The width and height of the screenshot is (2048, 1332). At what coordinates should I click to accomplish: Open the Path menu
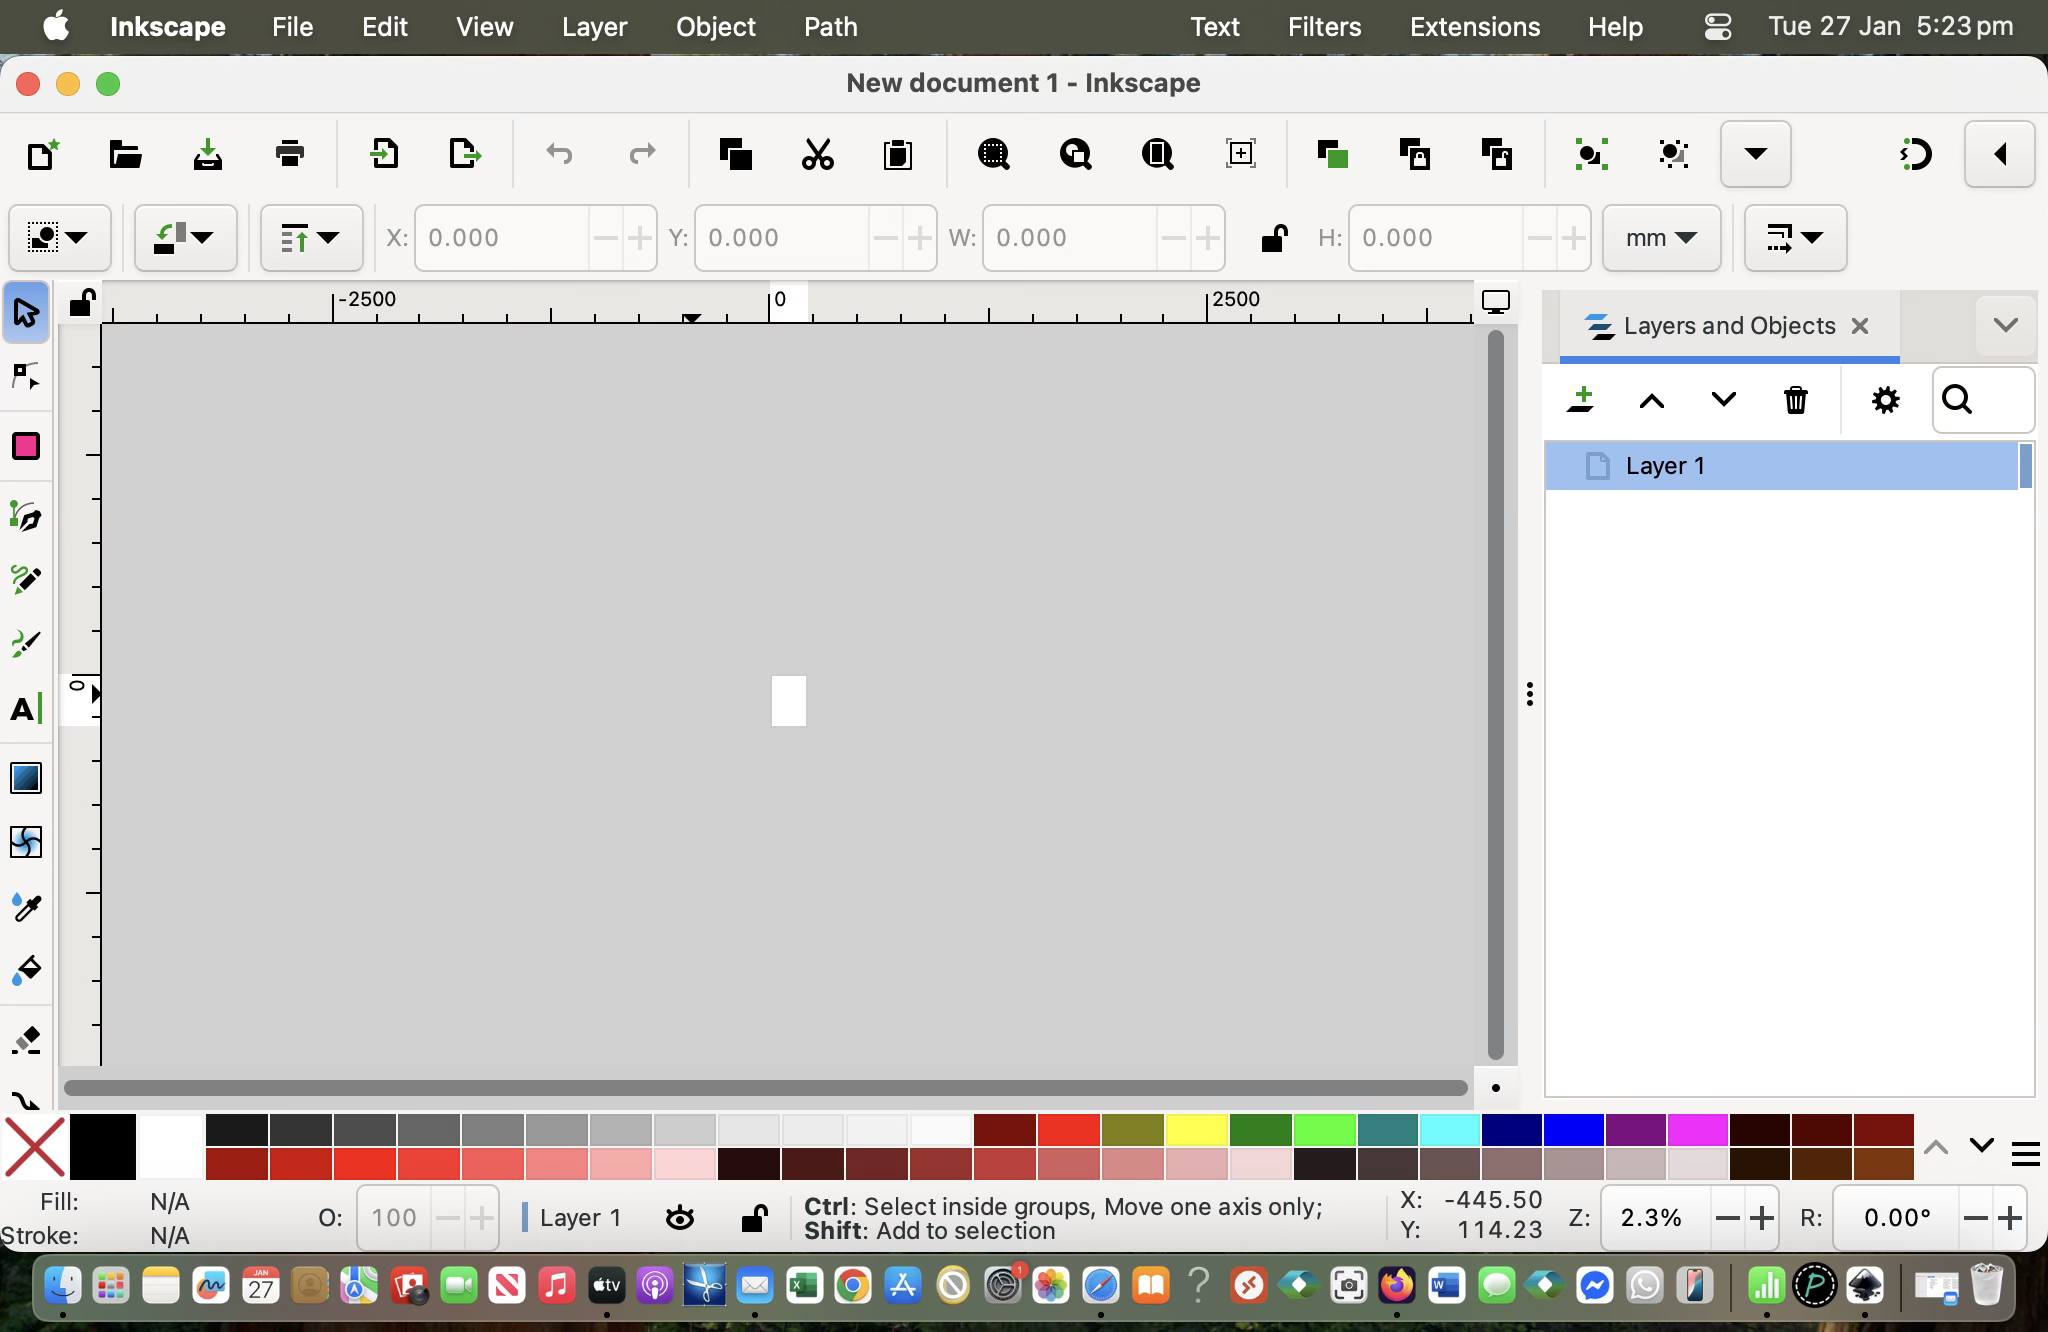831,27
